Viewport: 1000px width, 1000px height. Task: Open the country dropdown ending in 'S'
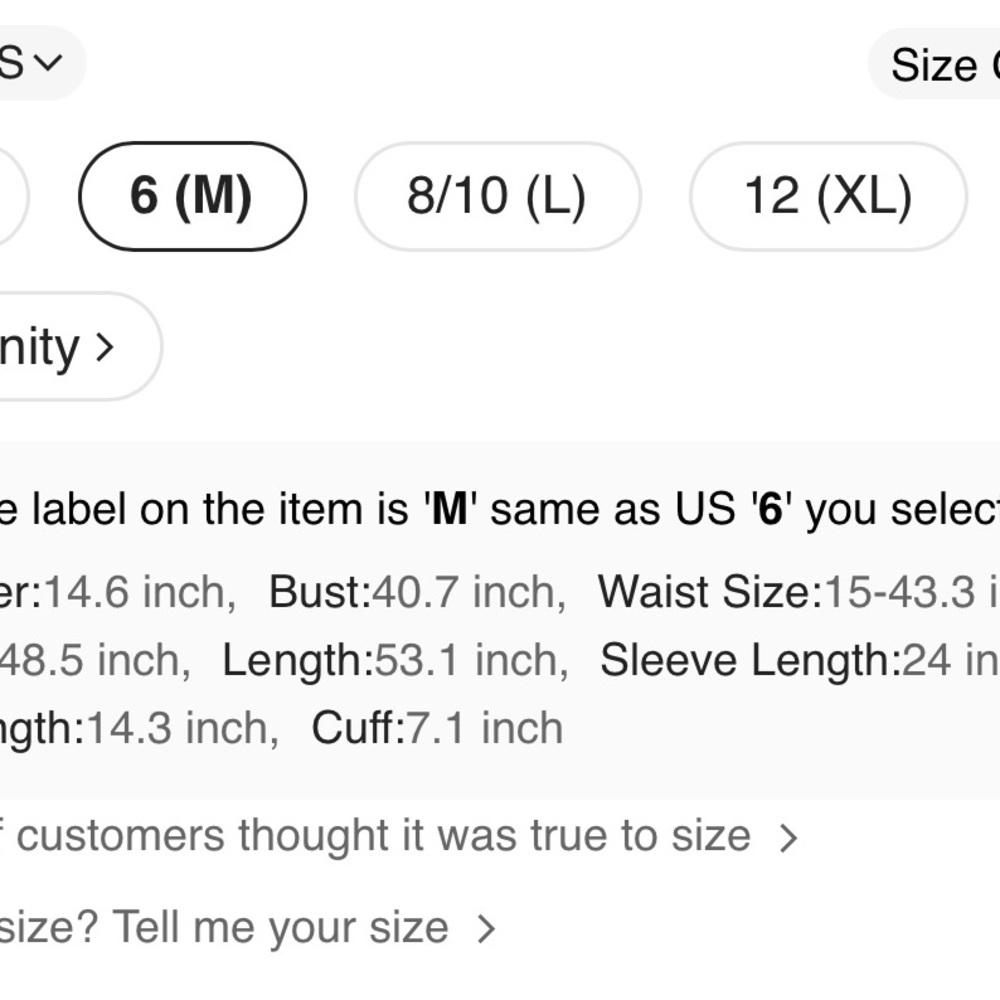[32, 64]
